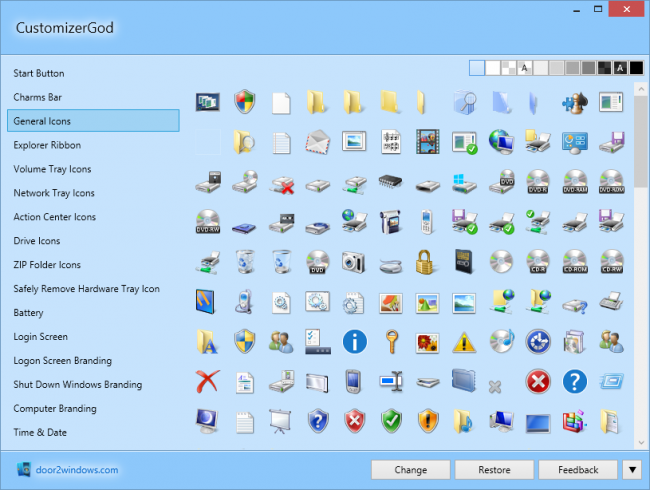Open the Start Button section
650x490 pixels.
pyautogui.click(x=39, y=73)
